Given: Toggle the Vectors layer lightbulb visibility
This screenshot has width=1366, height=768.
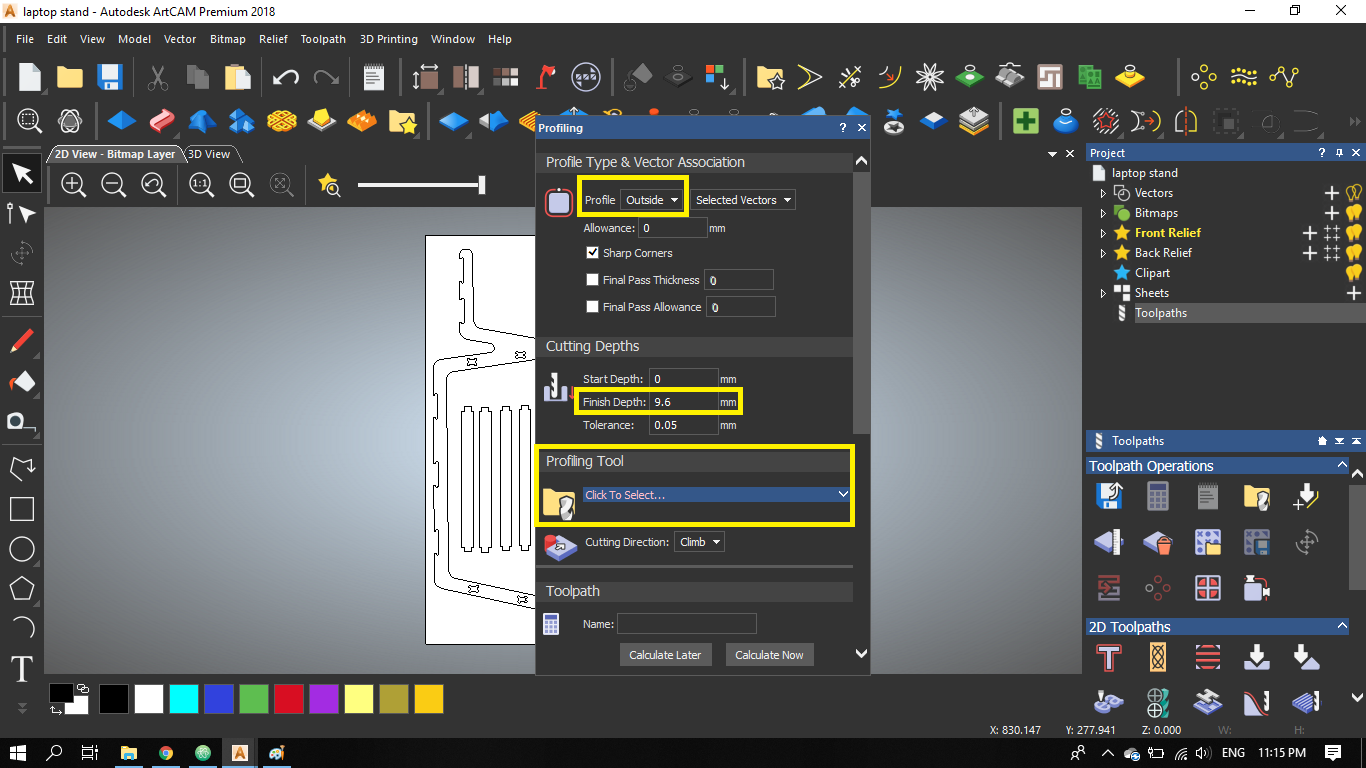Looking at the screenshot, I should pos(1355,193).
